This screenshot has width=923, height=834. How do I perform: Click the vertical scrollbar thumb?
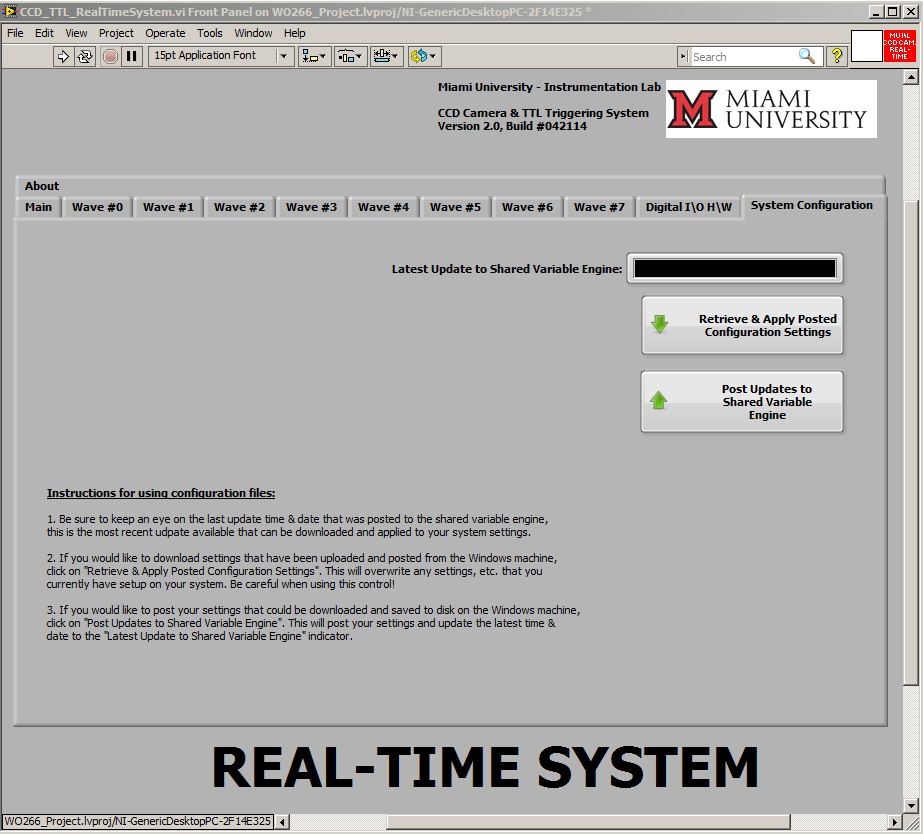pyautogui.click(x=911, y=443)
